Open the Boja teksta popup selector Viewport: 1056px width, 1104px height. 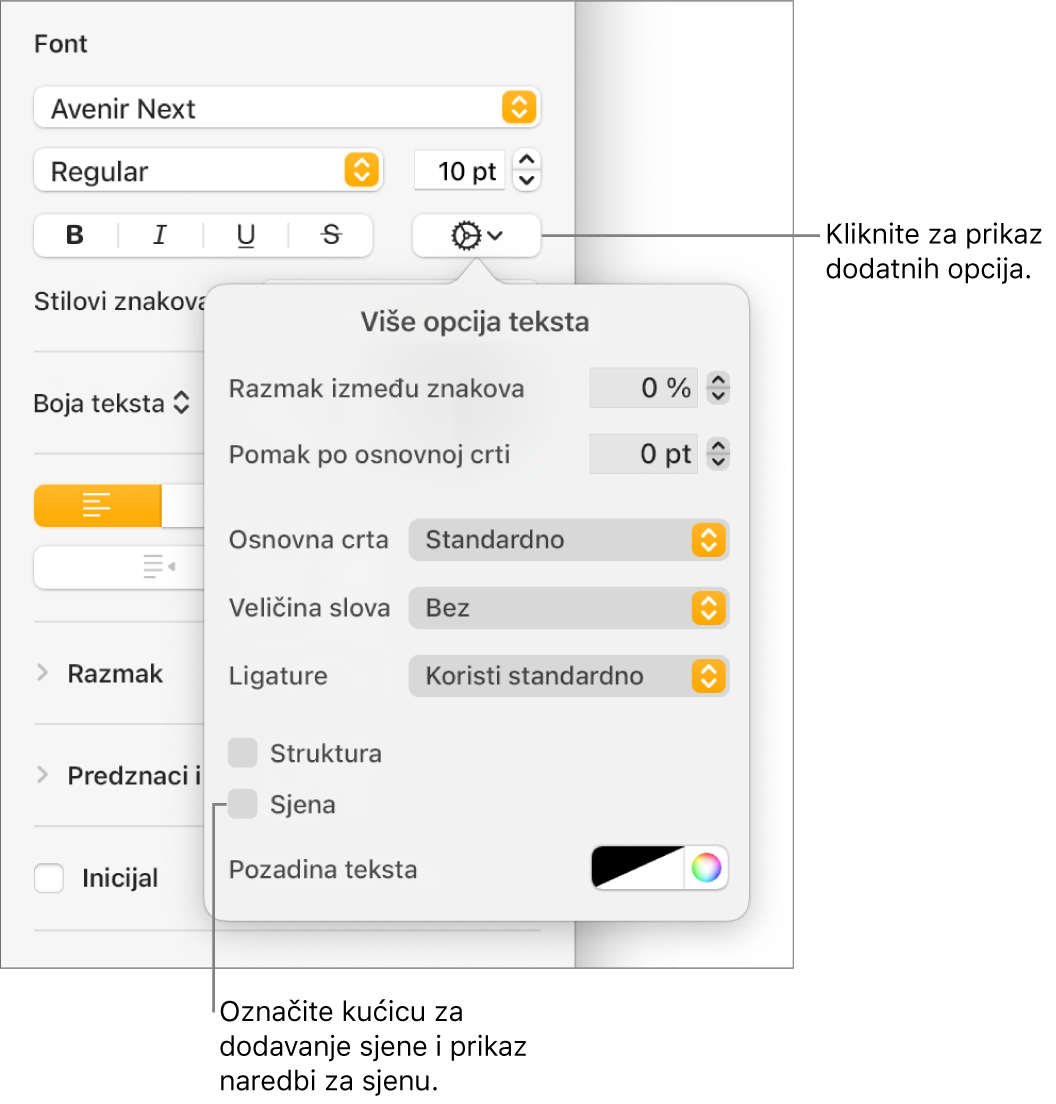(x=112, y=403)
